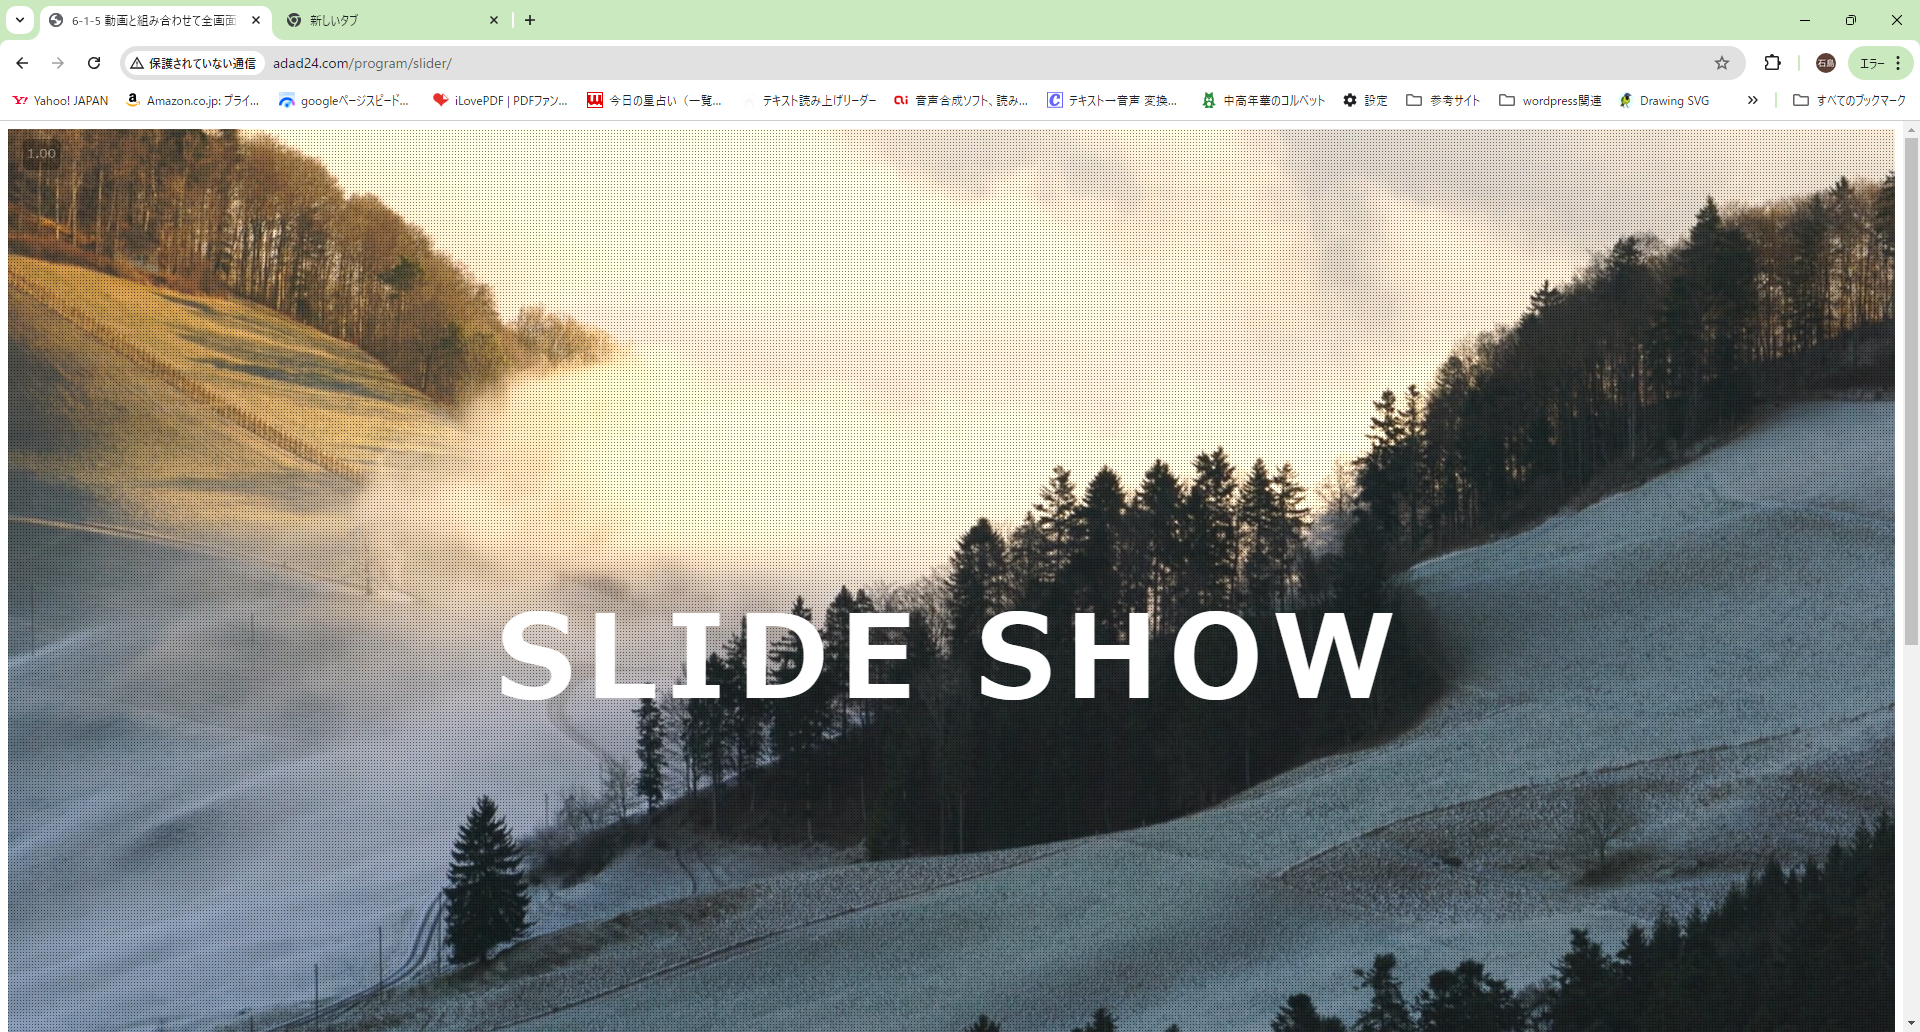Expand the 参考サイト bookmark folder
The height and width of the screenshot is (1032, 1920).
(1443, 101)
